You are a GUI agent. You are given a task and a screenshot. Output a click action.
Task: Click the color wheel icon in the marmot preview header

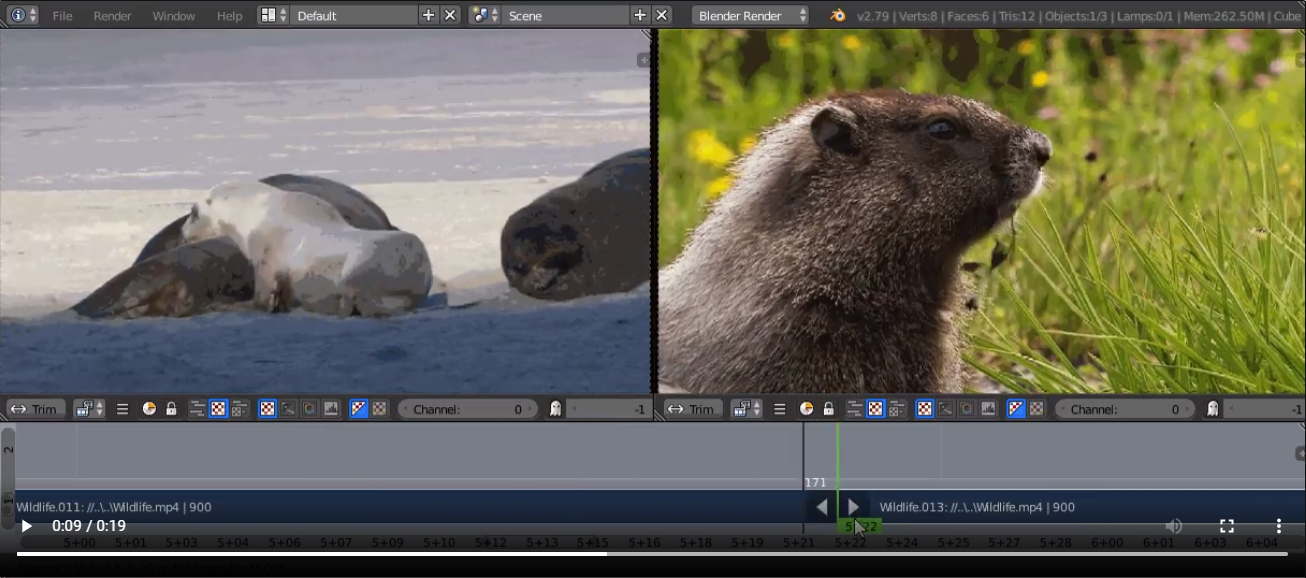click(x=806, y=409)
